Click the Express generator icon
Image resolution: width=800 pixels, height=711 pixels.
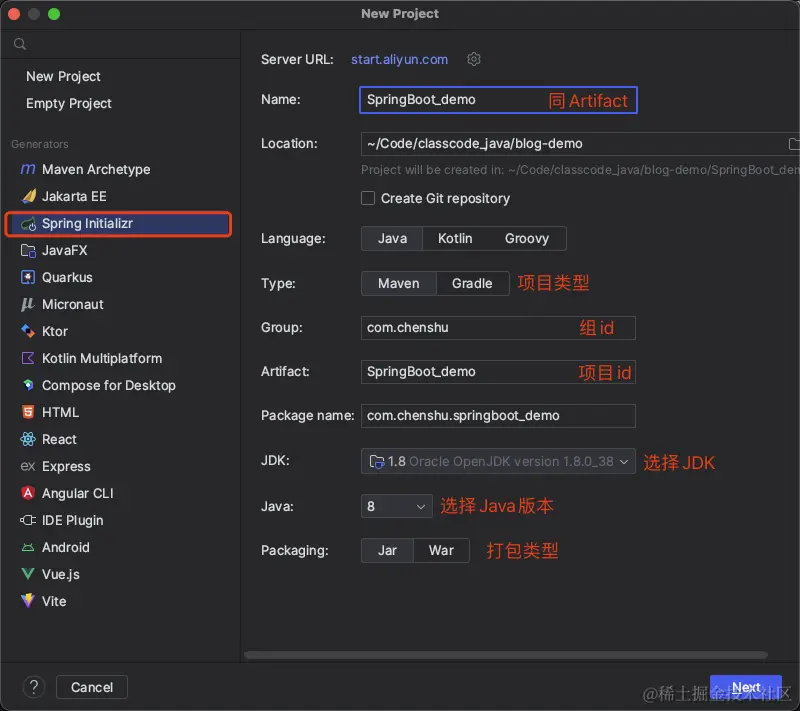pyautogui.click(x=28, y=466)
